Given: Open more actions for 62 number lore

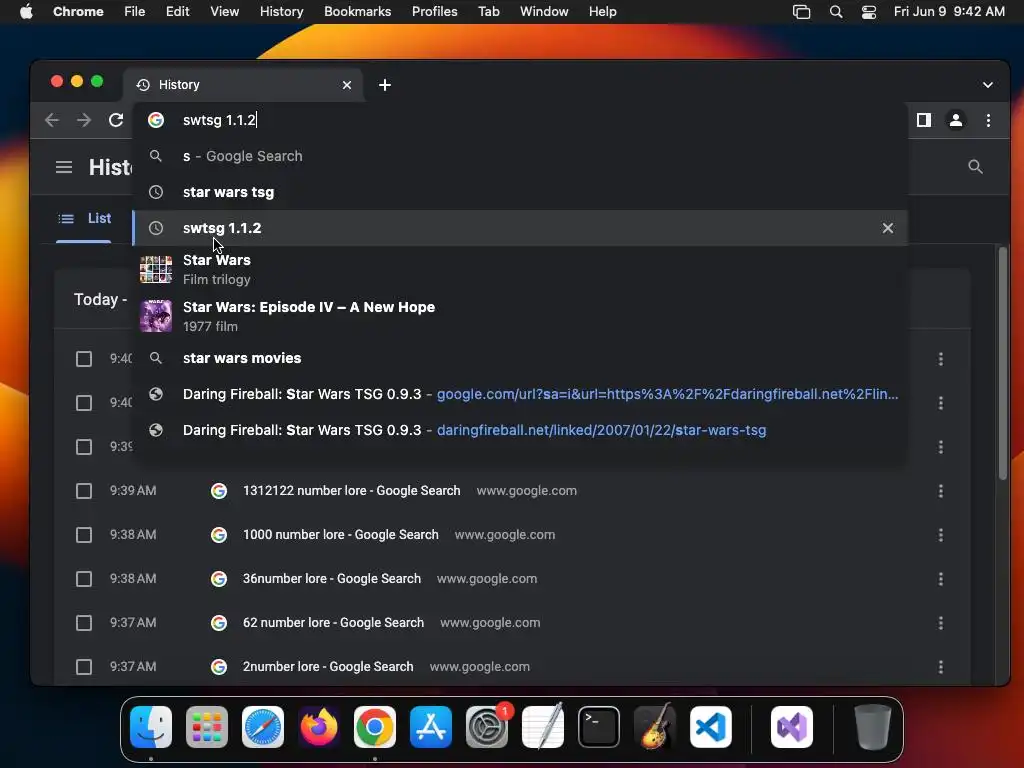Looking at the screenshot, I should pos(940,623).
